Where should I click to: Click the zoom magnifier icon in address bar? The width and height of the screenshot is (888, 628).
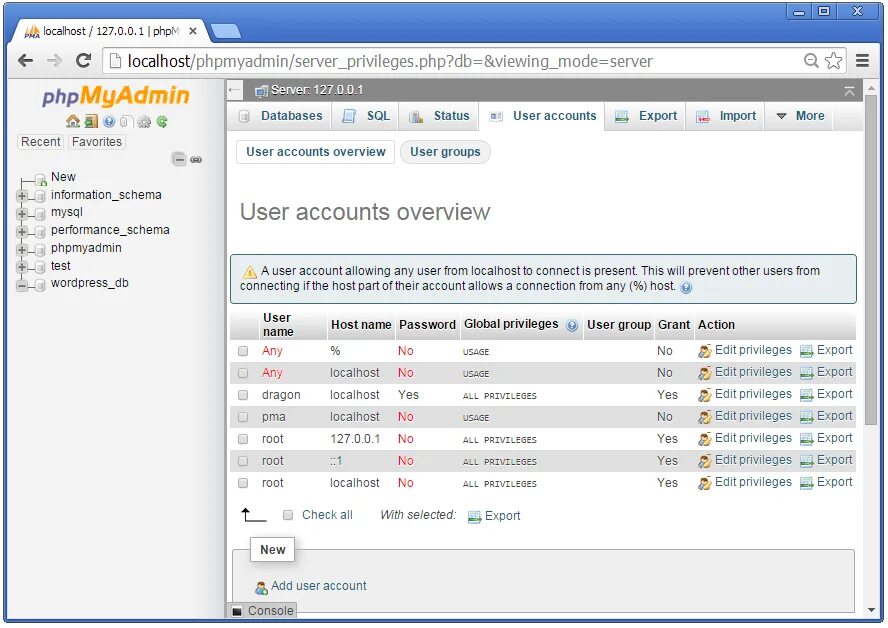(x=811, y=61)
